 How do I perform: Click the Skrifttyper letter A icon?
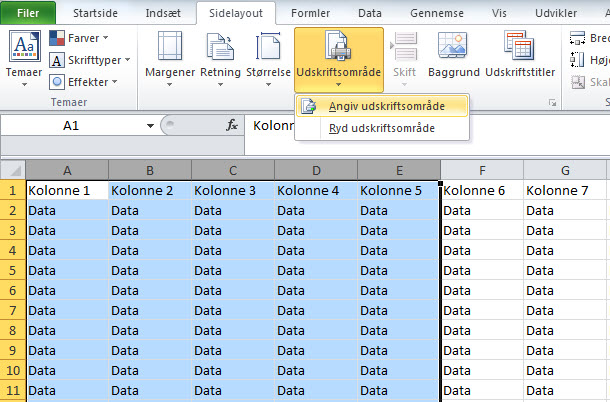[x=57, y=60]
